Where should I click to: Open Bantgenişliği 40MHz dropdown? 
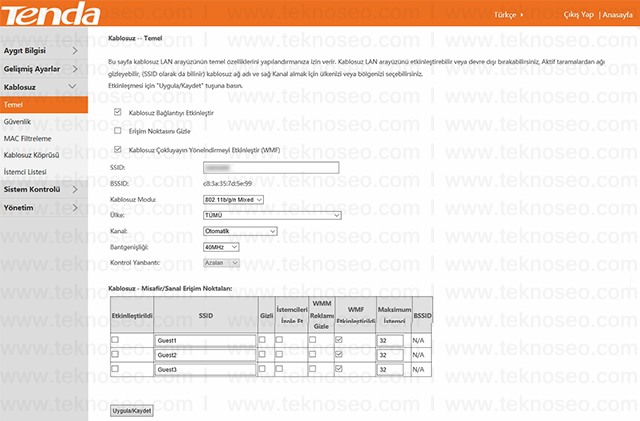click(x=221, y=247)
